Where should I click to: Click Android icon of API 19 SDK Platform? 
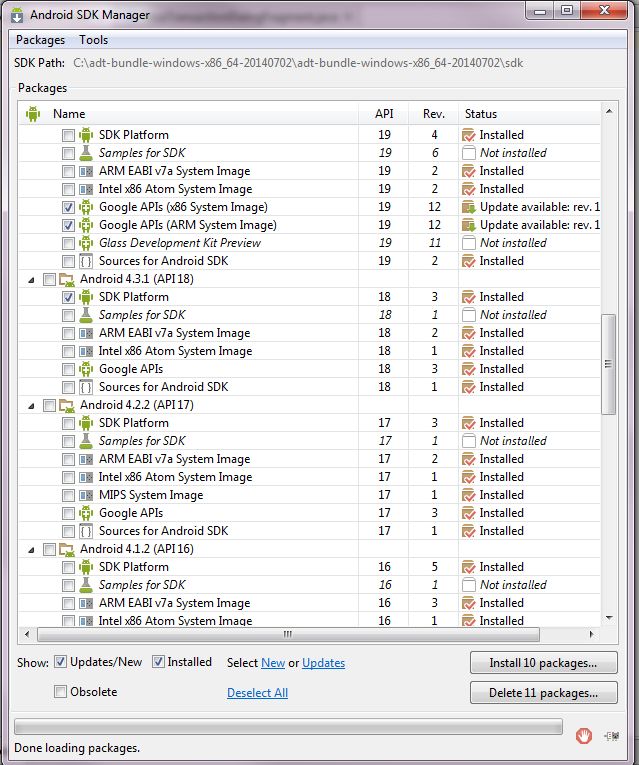(86, 135)
